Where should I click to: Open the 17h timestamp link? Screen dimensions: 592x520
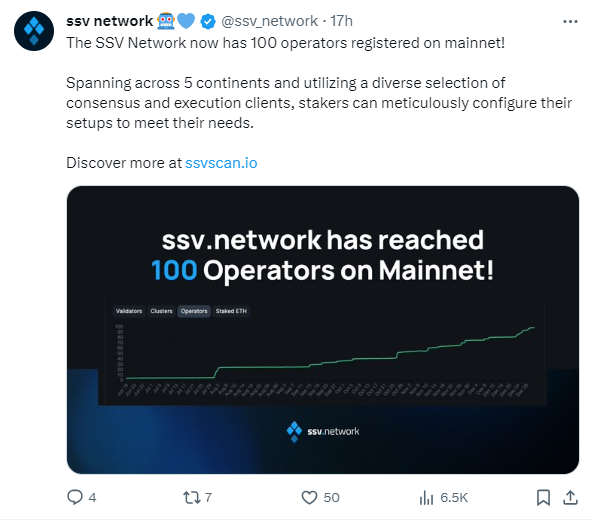[x=342, y=21]
